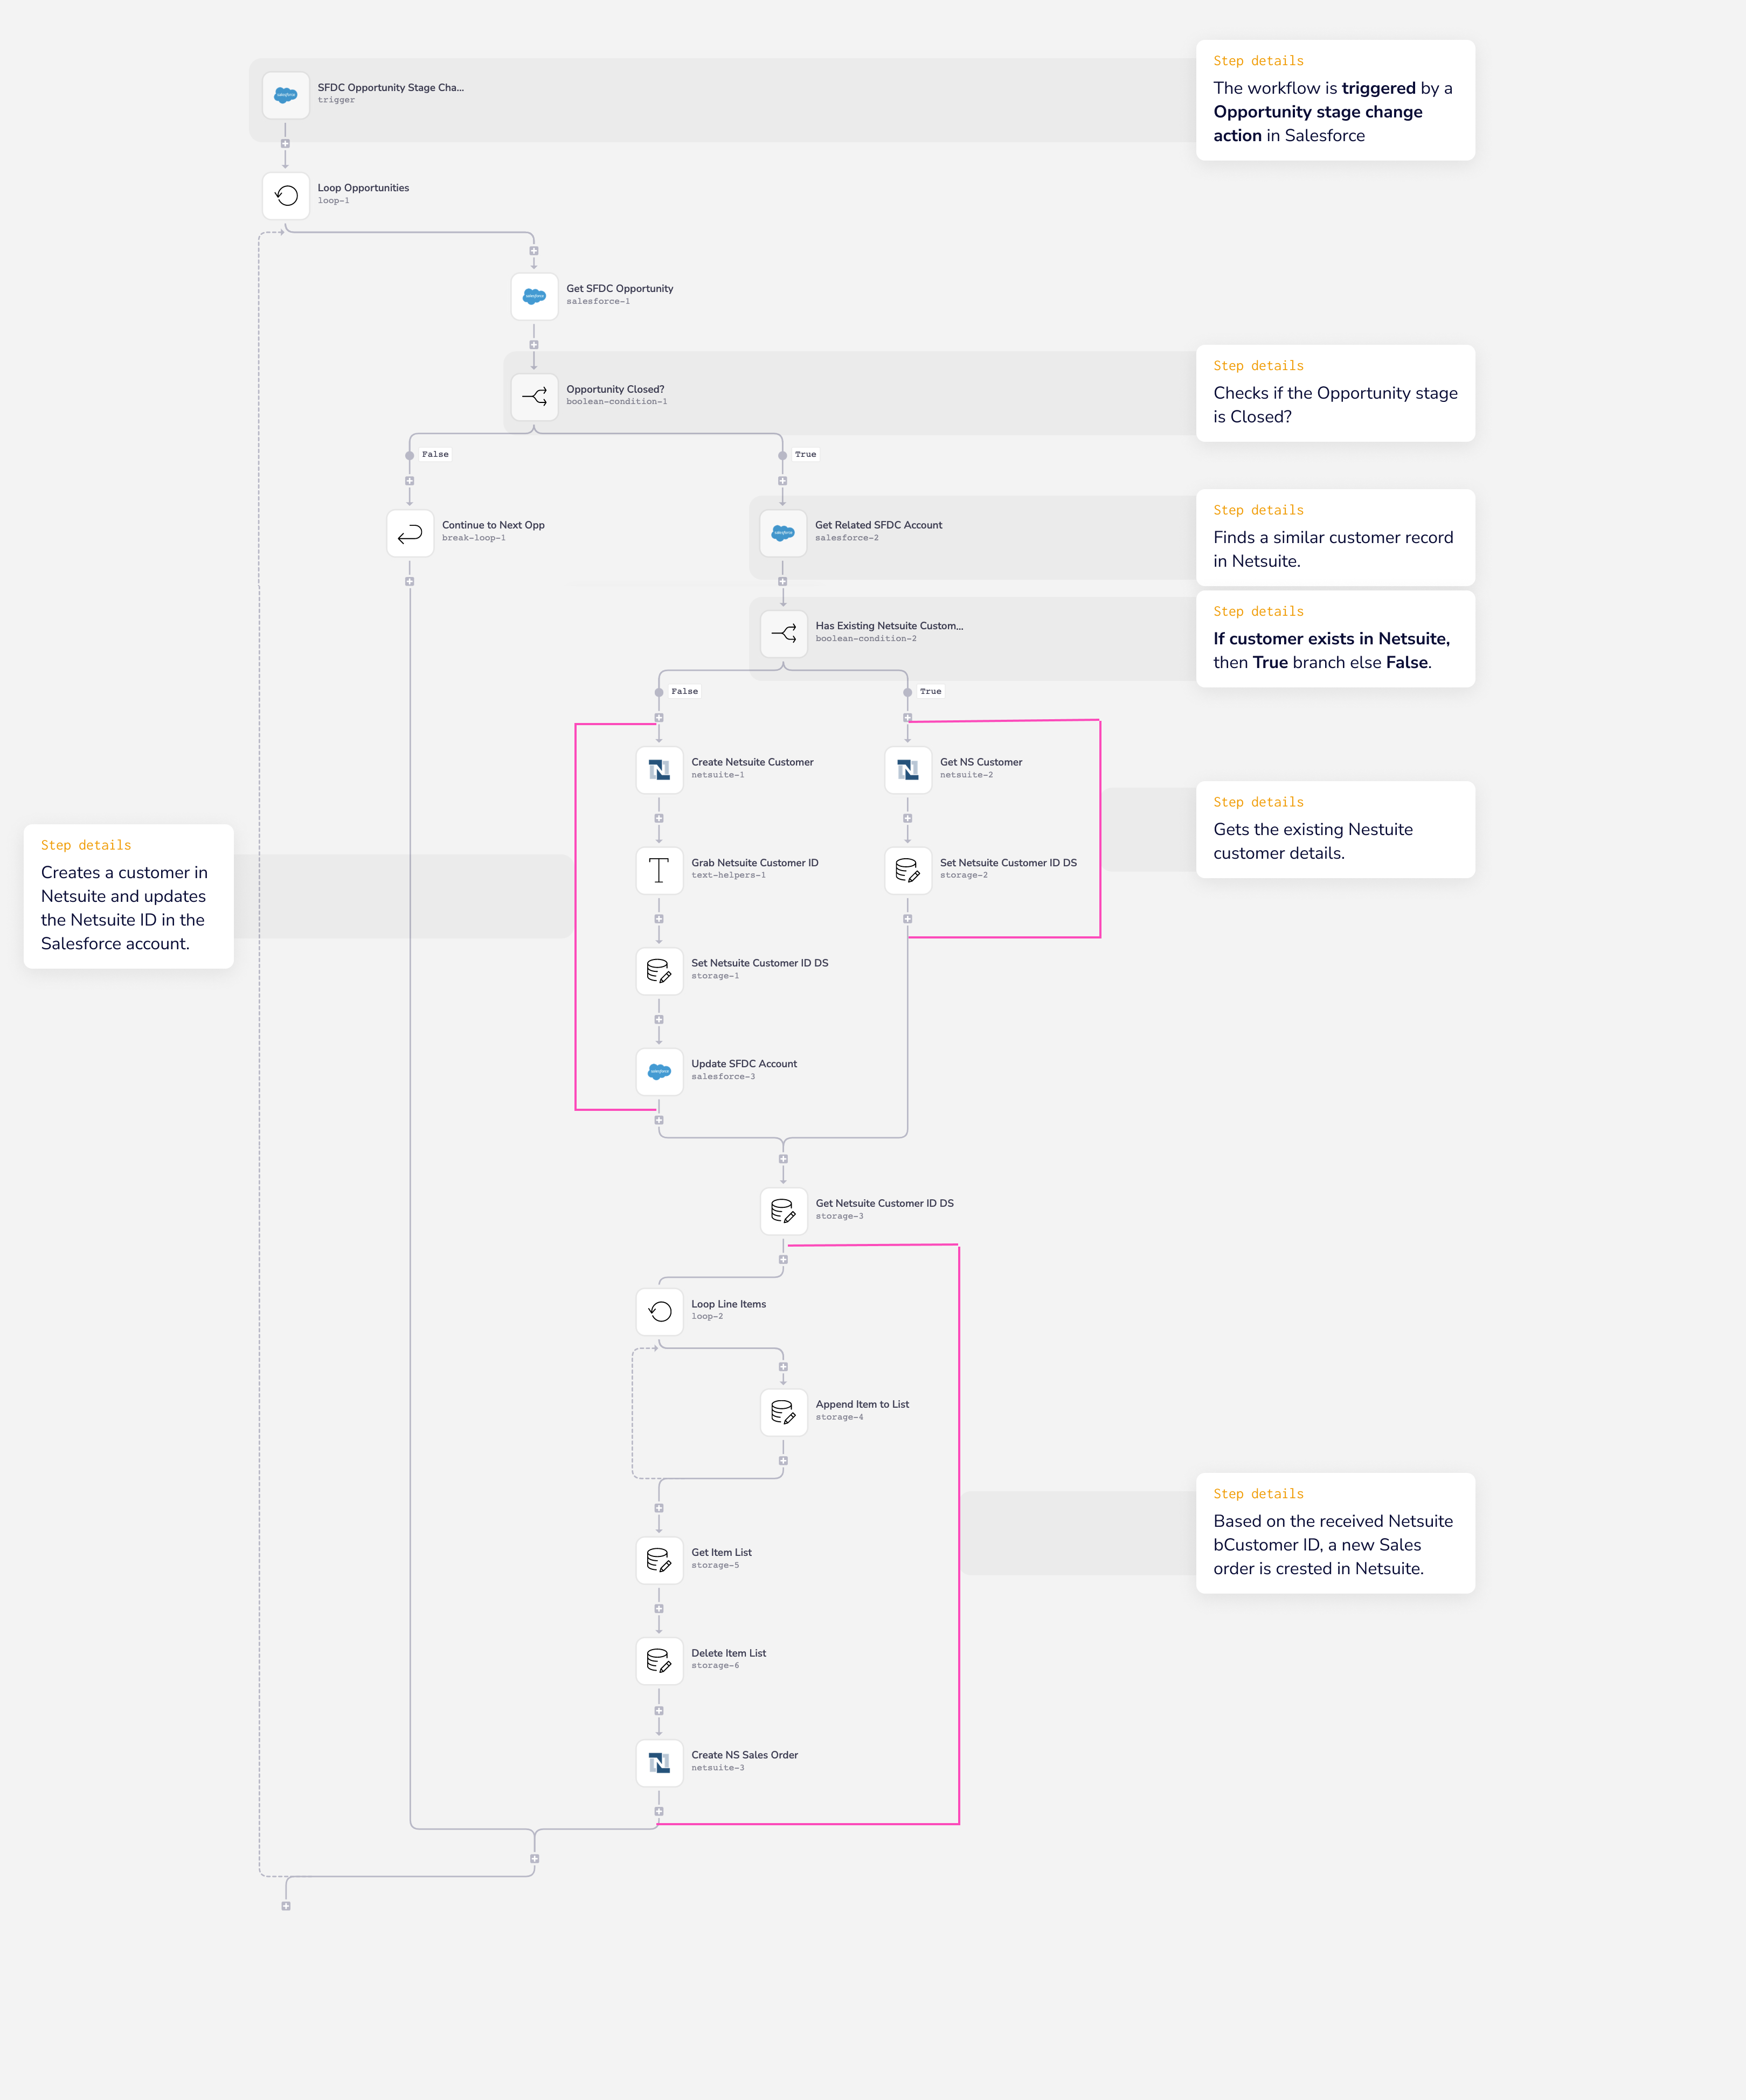Select the Loop Opportunities loop icon
1746x2100 pixels.
click(285, 196)
